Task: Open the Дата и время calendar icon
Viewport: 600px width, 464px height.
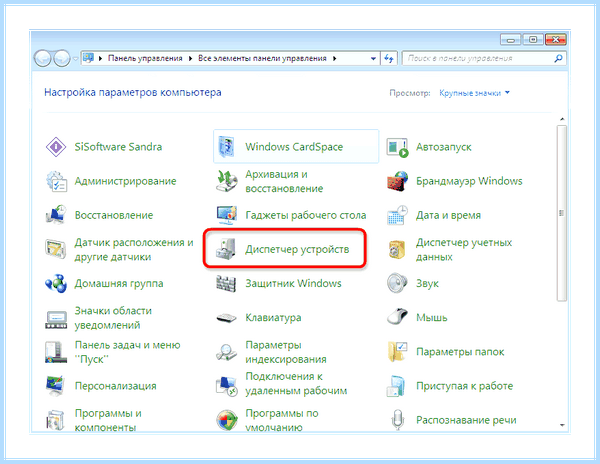Action: (x=397, y=215)
